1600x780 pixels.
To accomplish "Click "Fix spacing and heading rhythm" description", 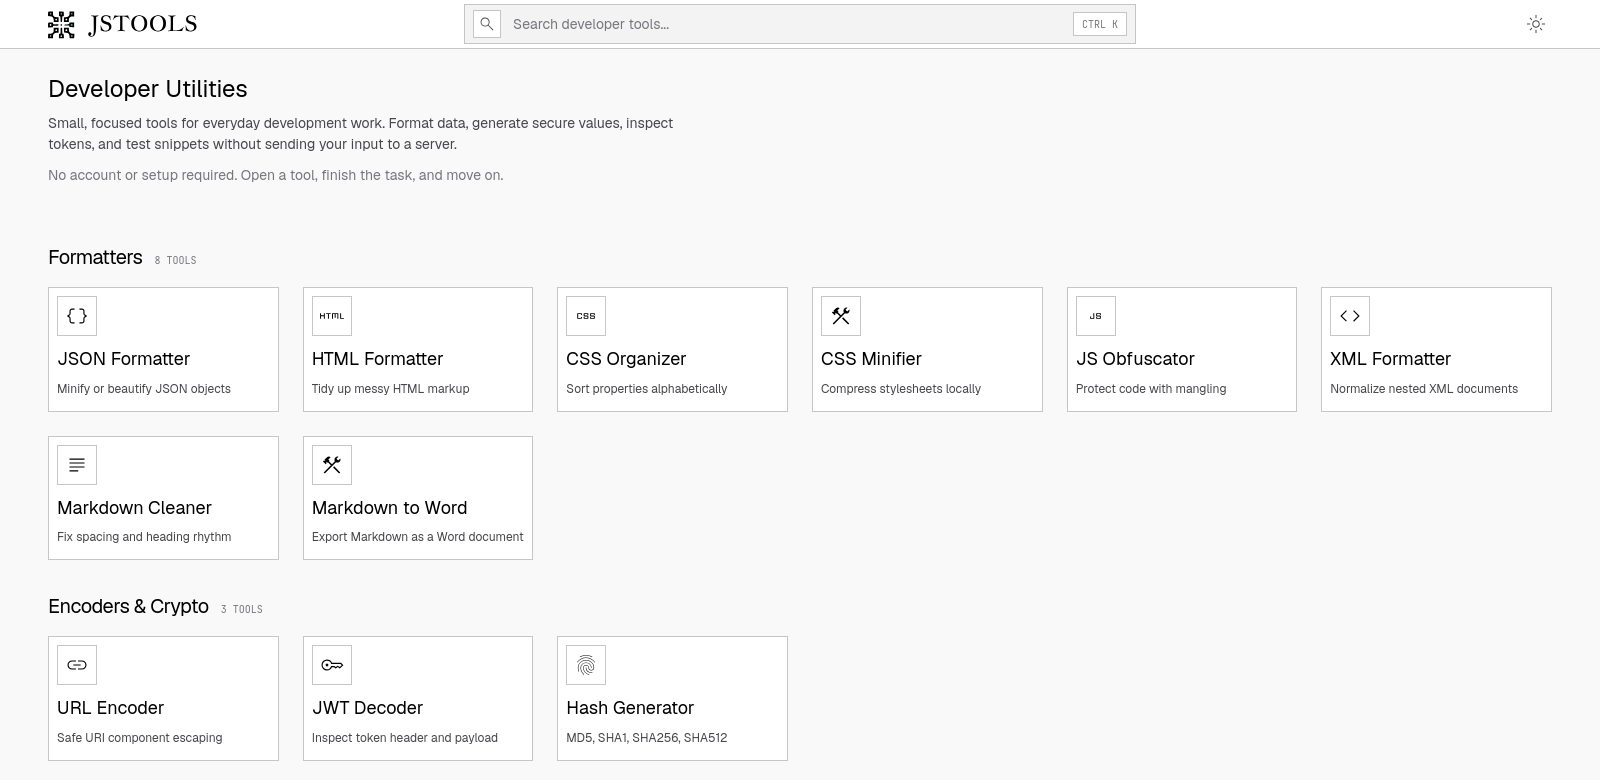I will 144,537.
